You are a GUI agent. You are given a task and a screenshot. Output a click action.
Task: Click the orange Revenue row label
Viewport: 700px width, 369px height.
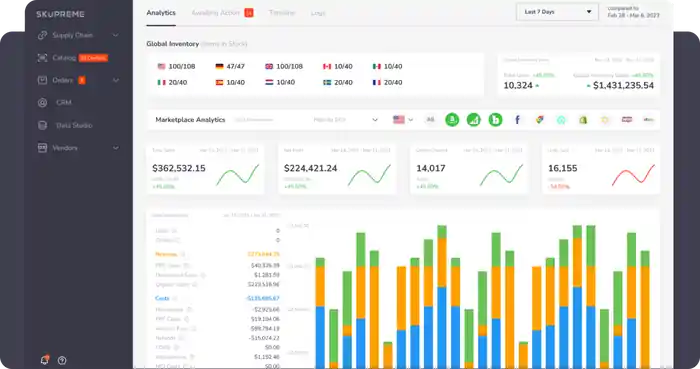(166, 254)
